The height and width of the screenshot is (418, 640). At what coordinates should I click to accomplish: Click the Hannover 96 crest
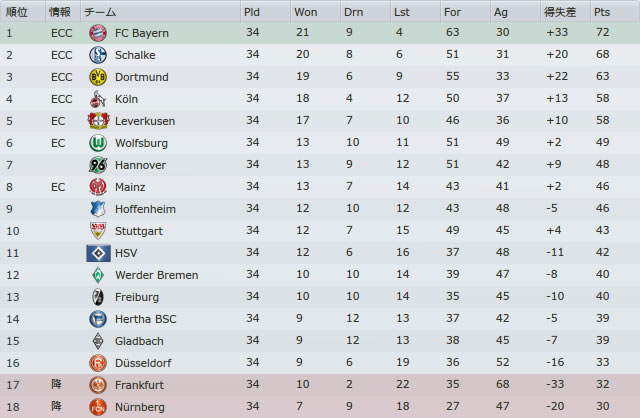coord(98,165)
